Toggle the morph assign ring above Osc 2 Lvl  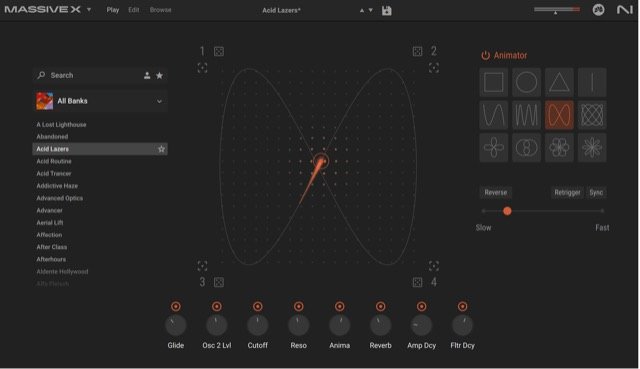click(x=217, y=307)
